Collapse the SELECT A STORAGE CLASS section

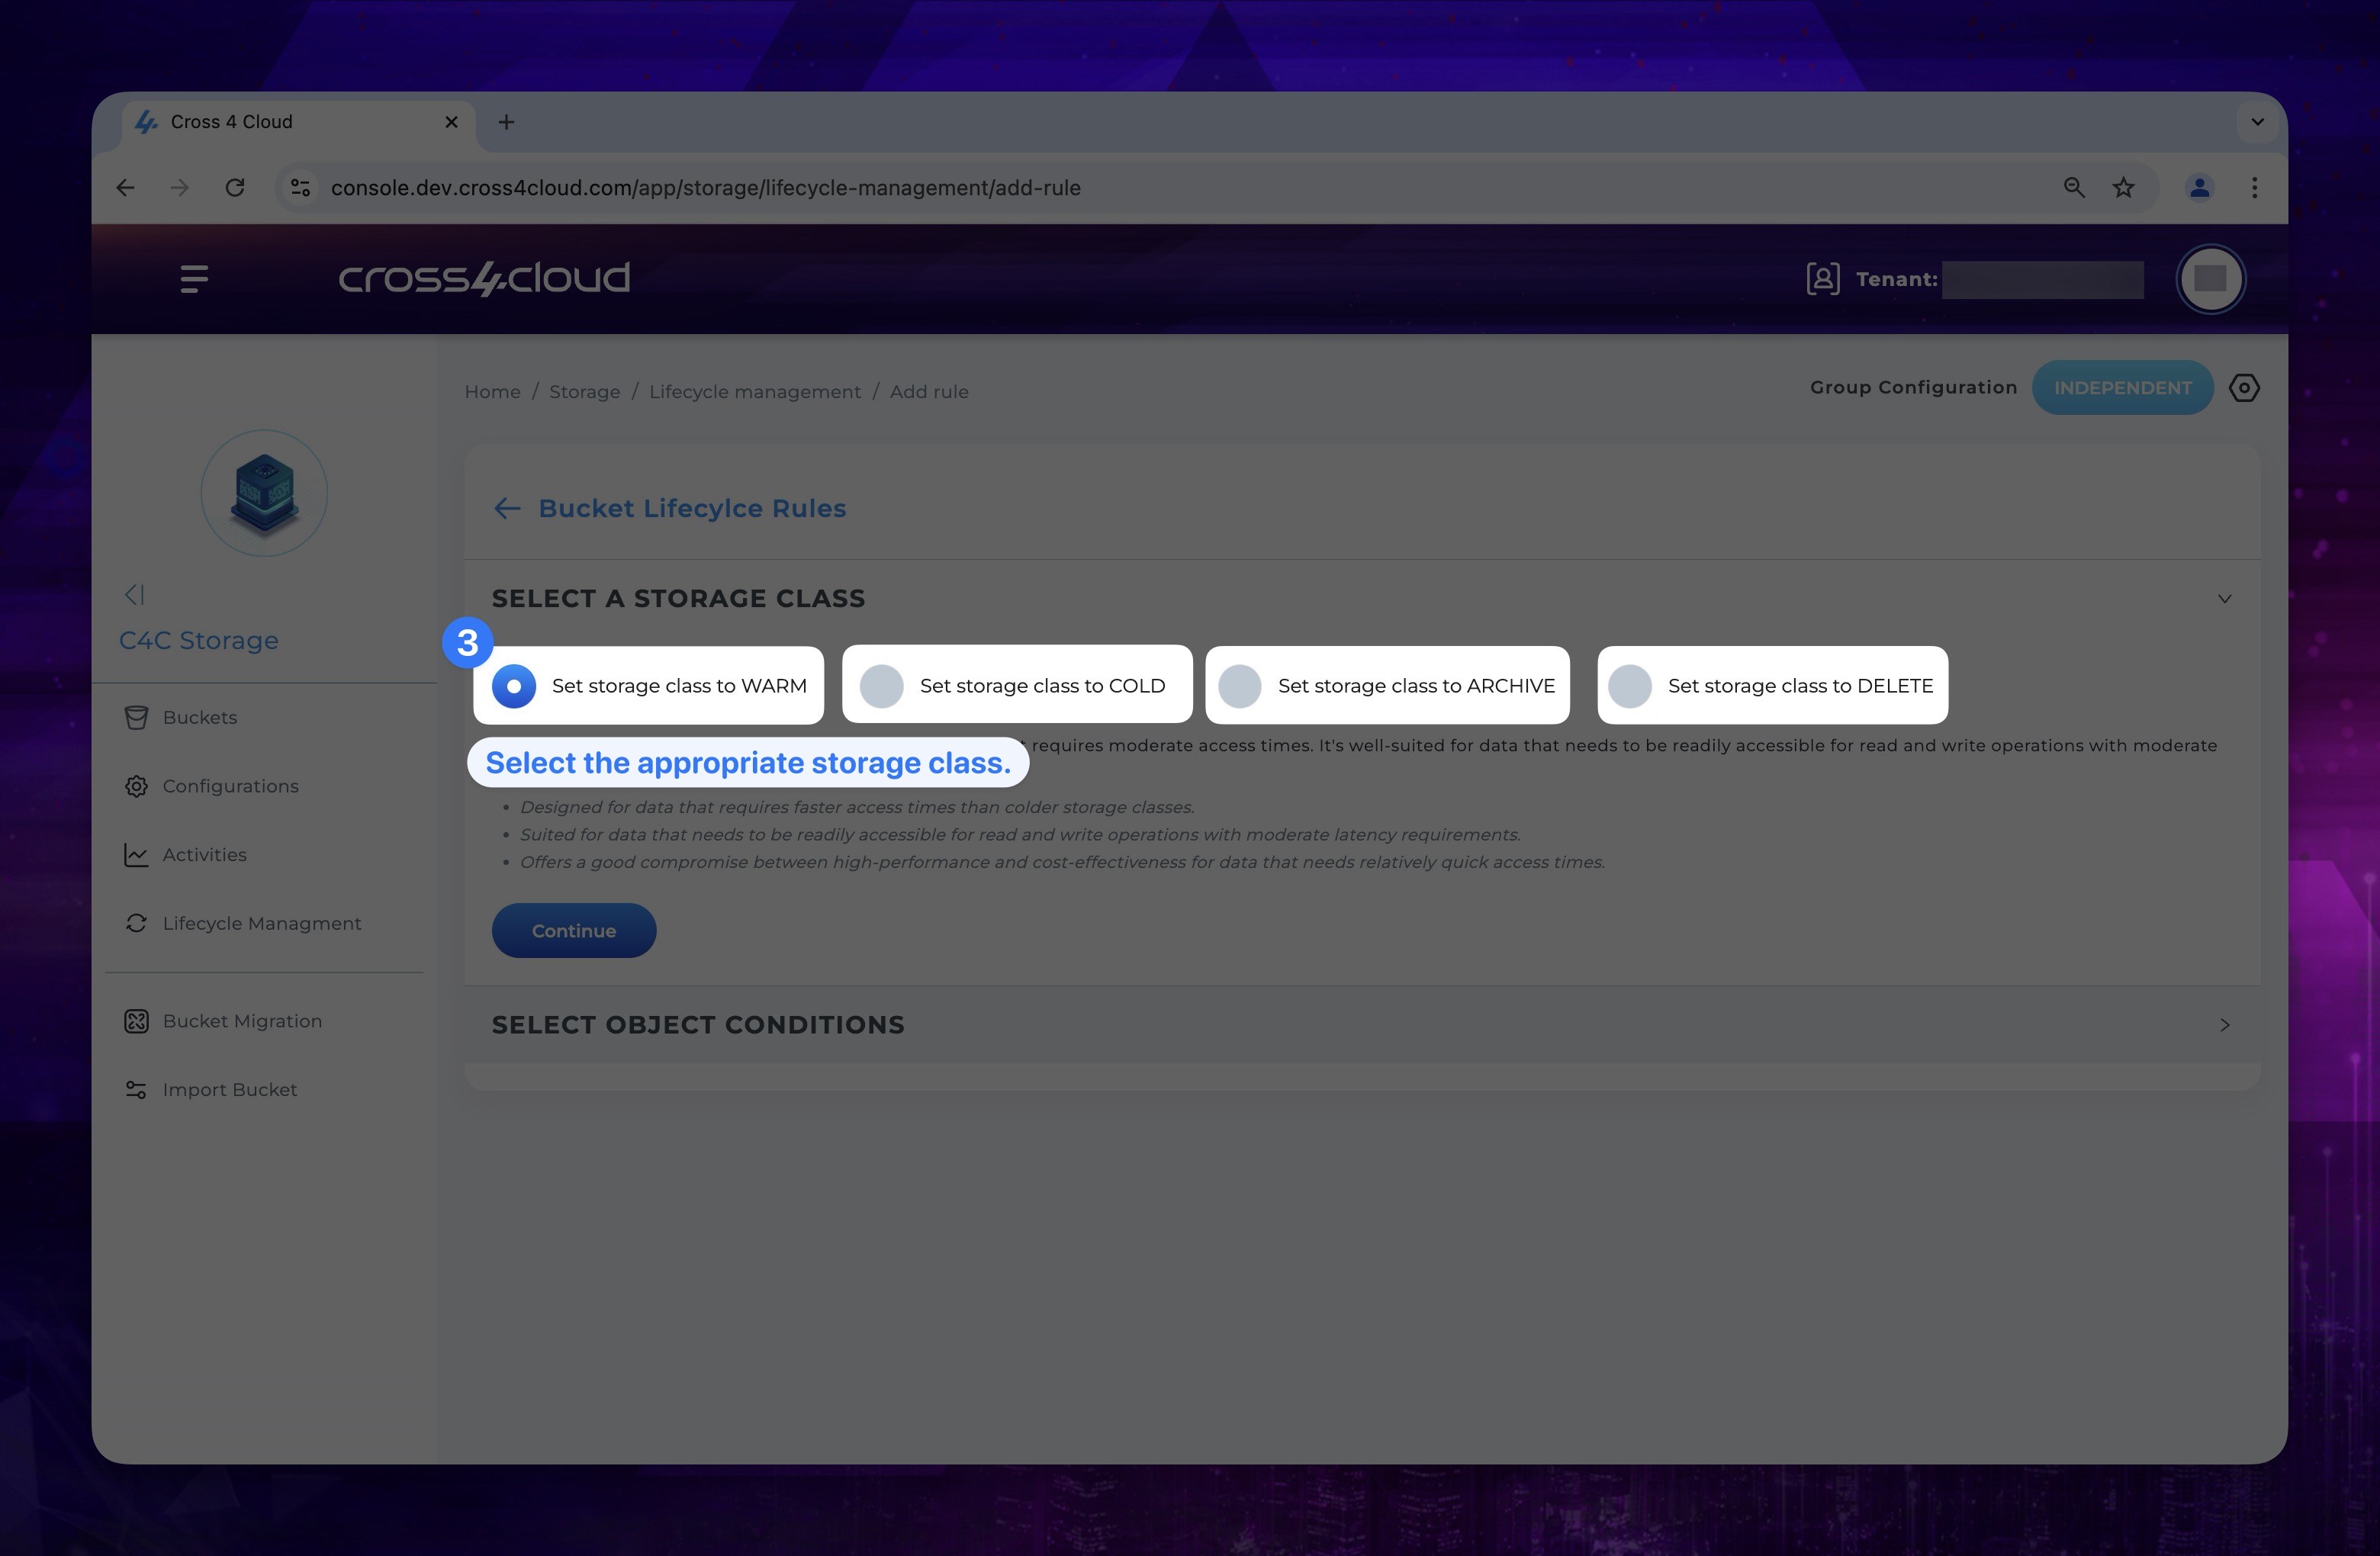point(2224,599)
